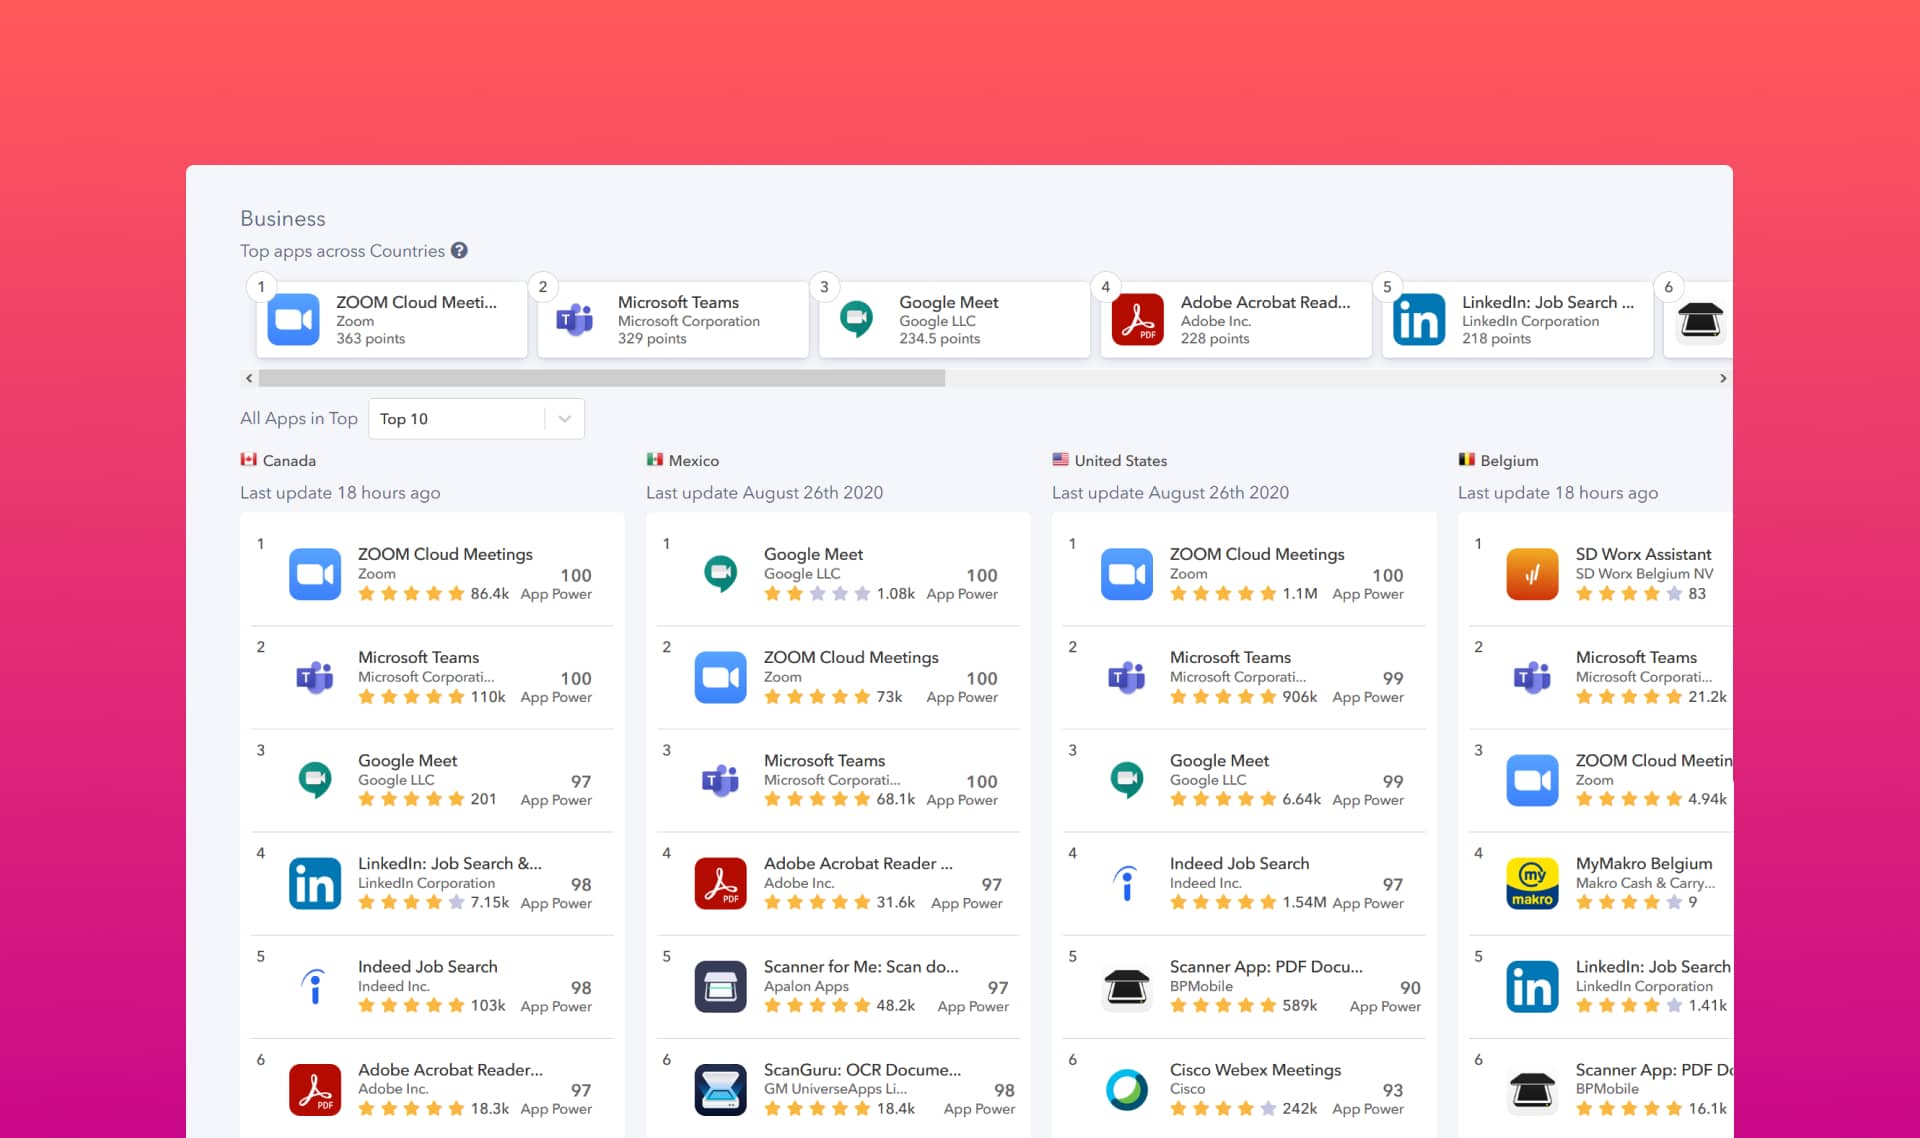Click Cisco Webex Meetings icon

1127,1089
